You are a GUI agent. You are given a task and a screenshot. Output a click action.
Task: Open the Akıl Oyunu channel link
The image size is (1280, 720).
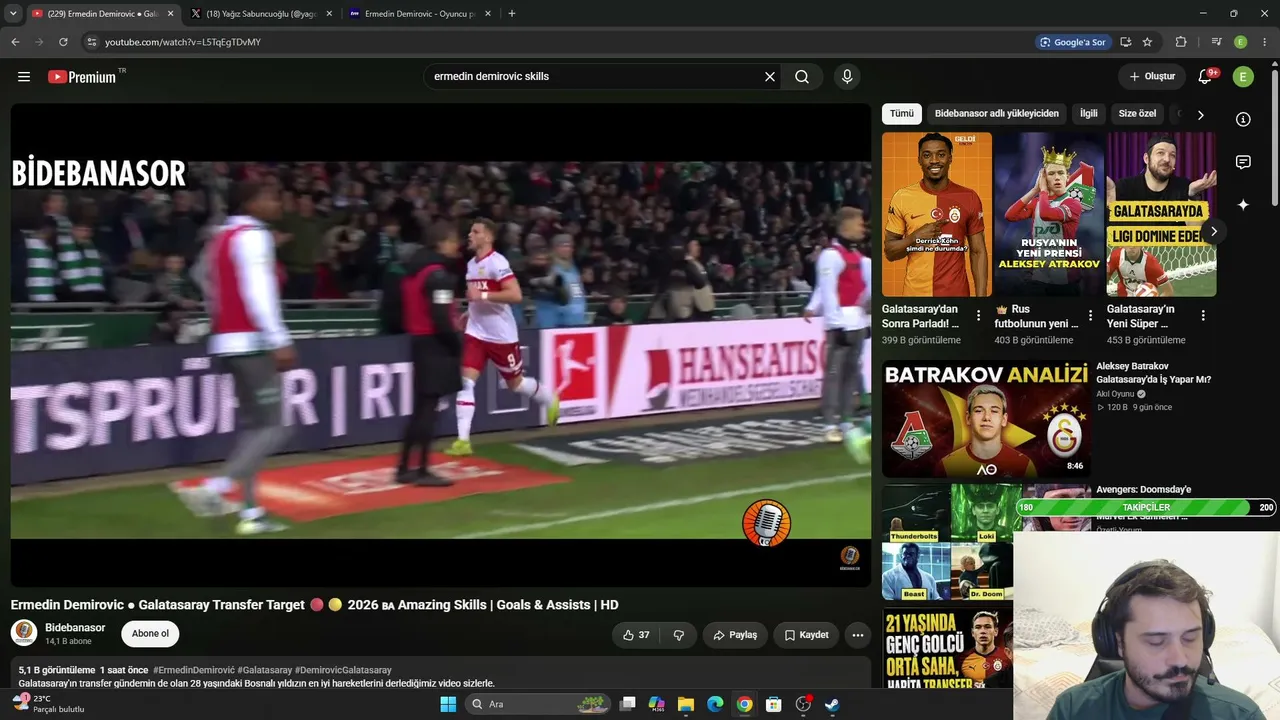pyautogui.click(x=1115, y=394)
